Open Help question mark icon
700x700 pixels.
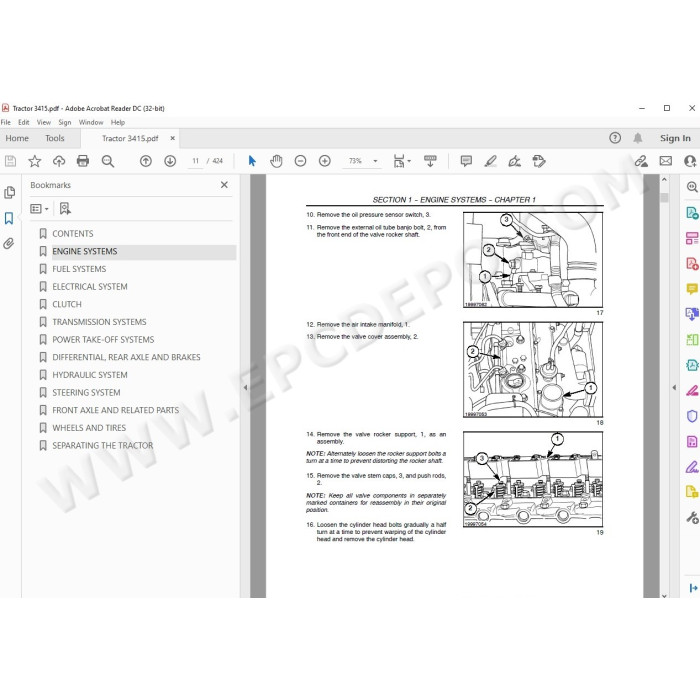coord(615,138)
